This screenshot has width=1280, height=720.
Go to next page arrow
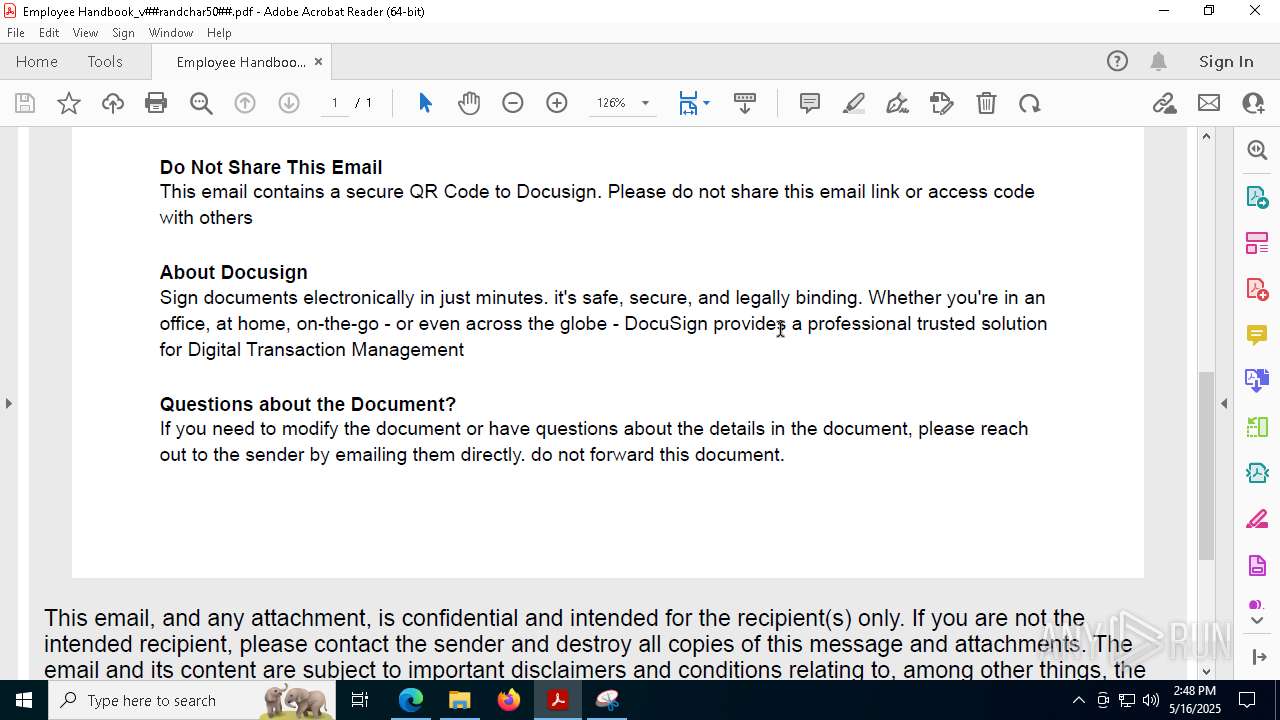[289, 103]
